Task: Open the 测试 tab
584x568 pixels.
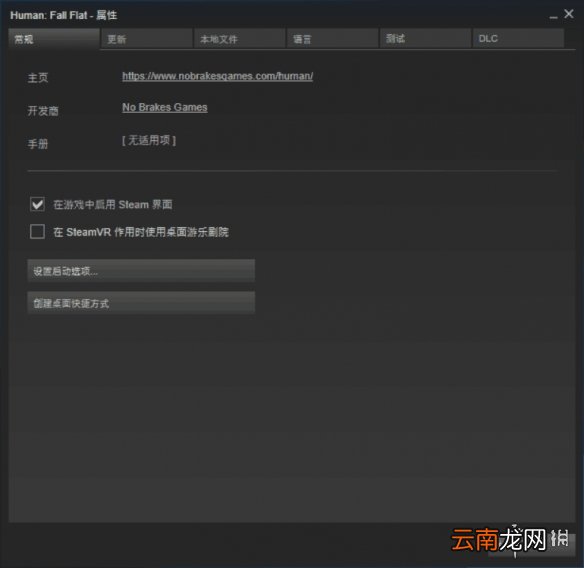Action: [425, 39]
